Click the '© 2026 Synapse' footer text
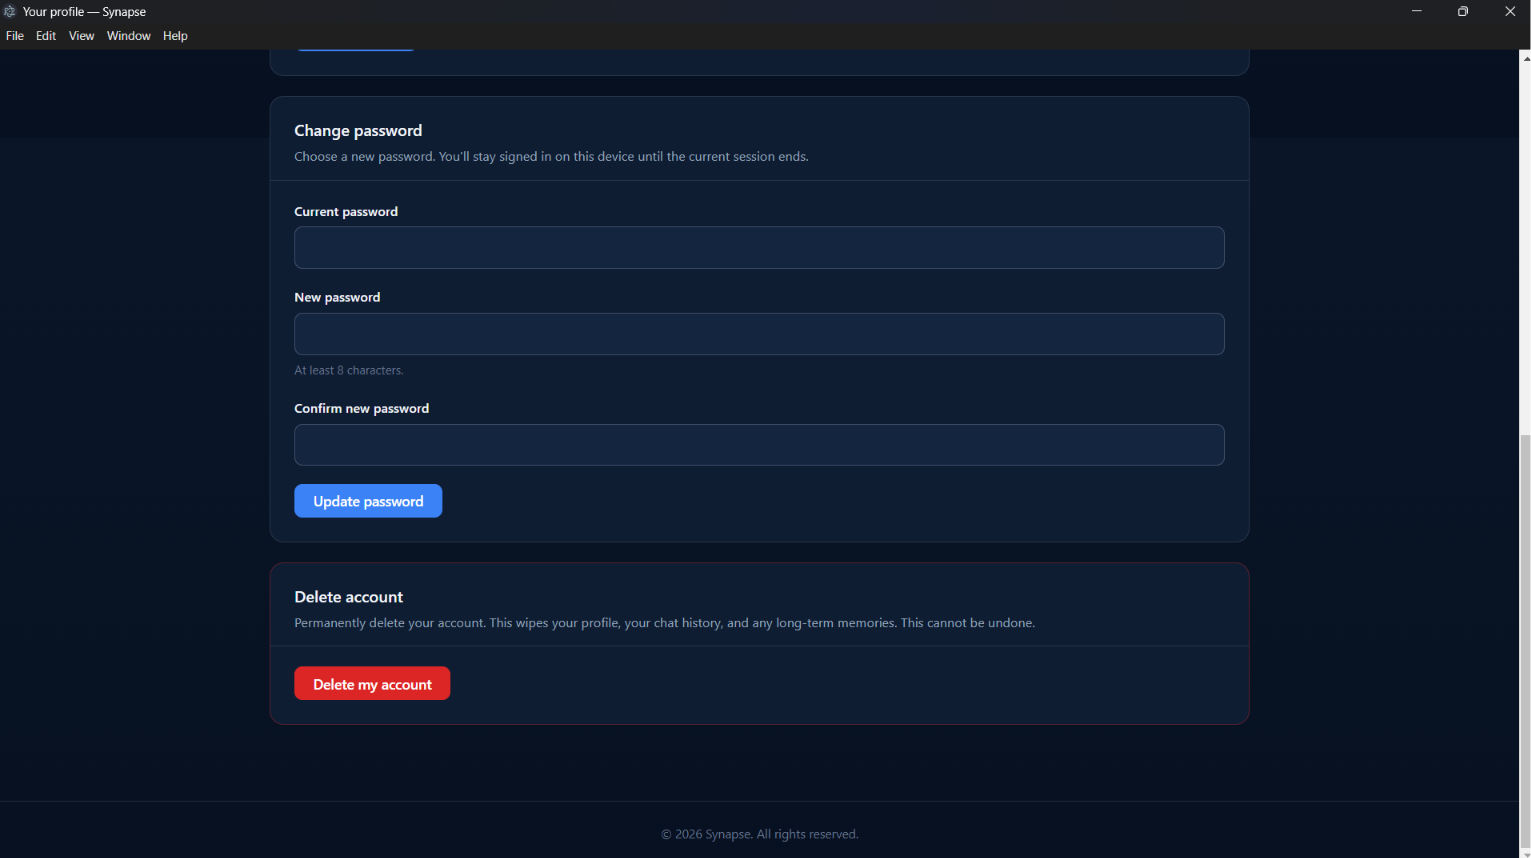Viewport: 1531px width, 858px height. click(759, 834)
